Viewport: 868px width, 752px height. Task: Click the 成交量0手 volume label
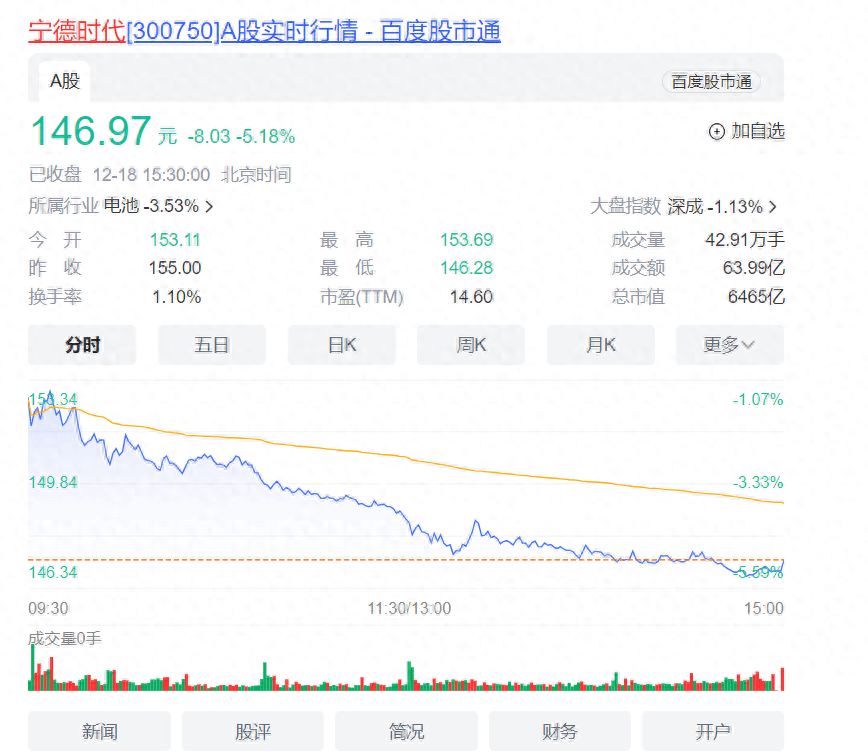click(65, 638)
